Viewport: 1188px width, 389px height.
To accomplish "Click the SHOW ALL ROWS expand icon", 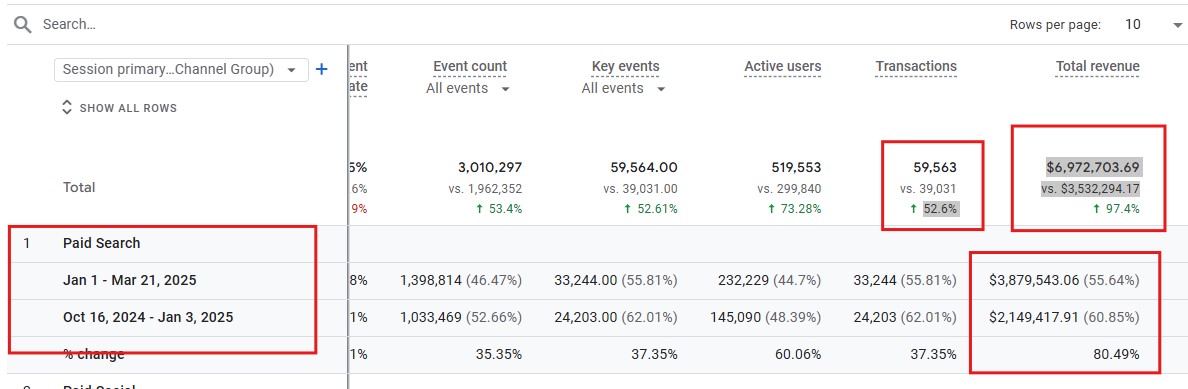I will pyautogui.click(x=66, y=108).
